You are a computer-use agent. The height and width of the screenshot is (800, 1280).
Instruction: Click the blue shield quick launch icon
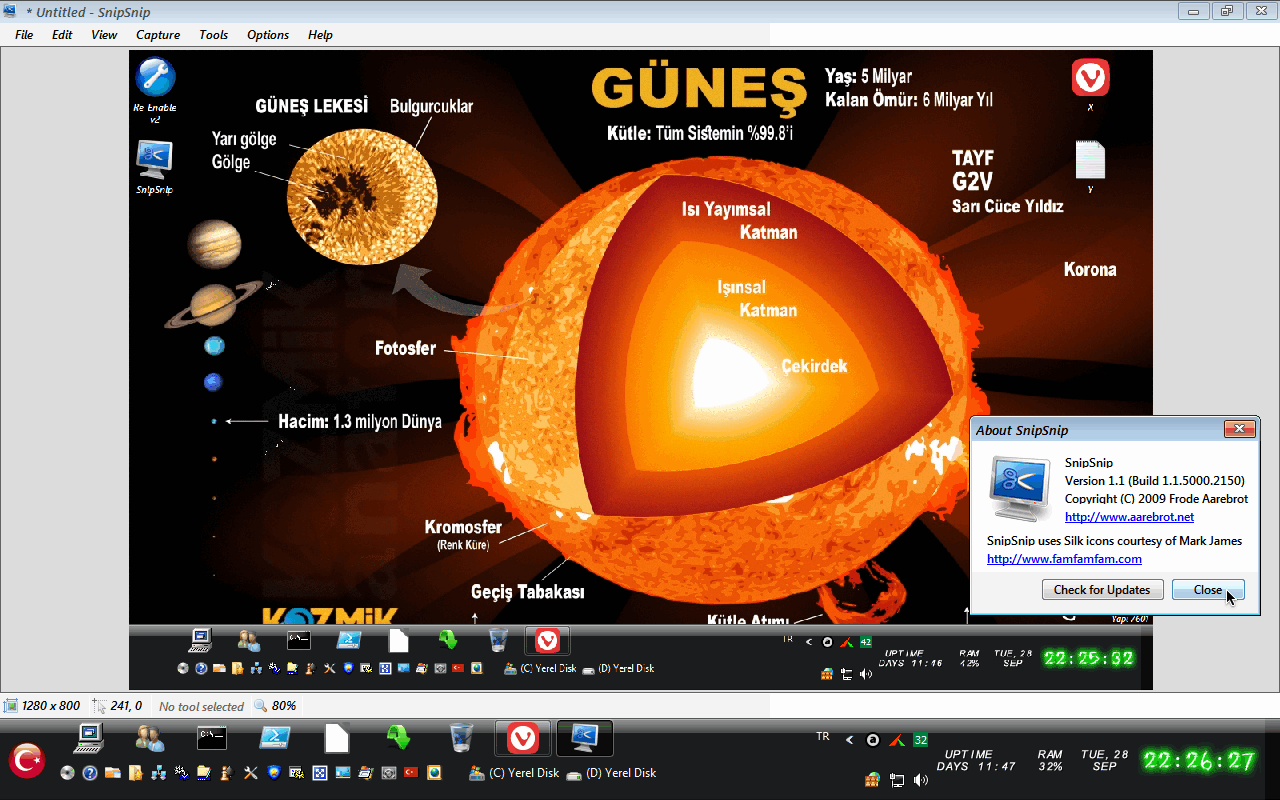(x=273, y=773)
